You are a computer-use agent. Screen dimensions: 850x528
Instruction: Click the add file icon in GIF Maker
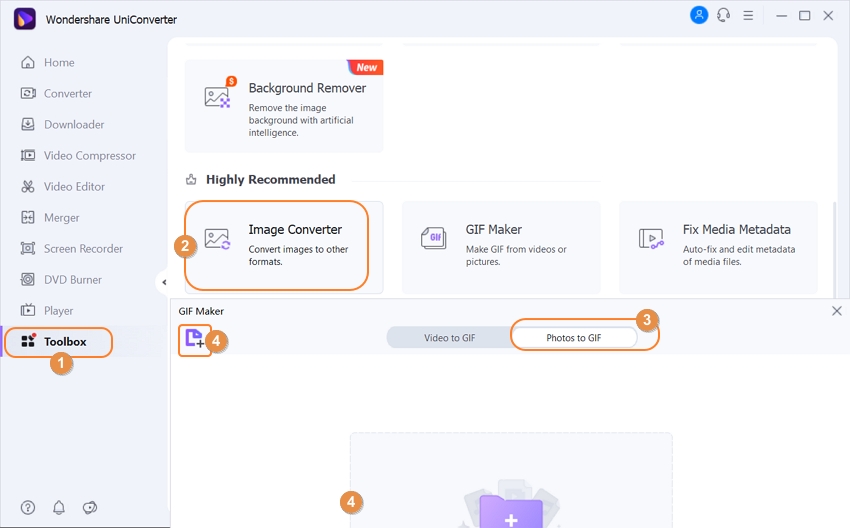(x=194, y=338)
